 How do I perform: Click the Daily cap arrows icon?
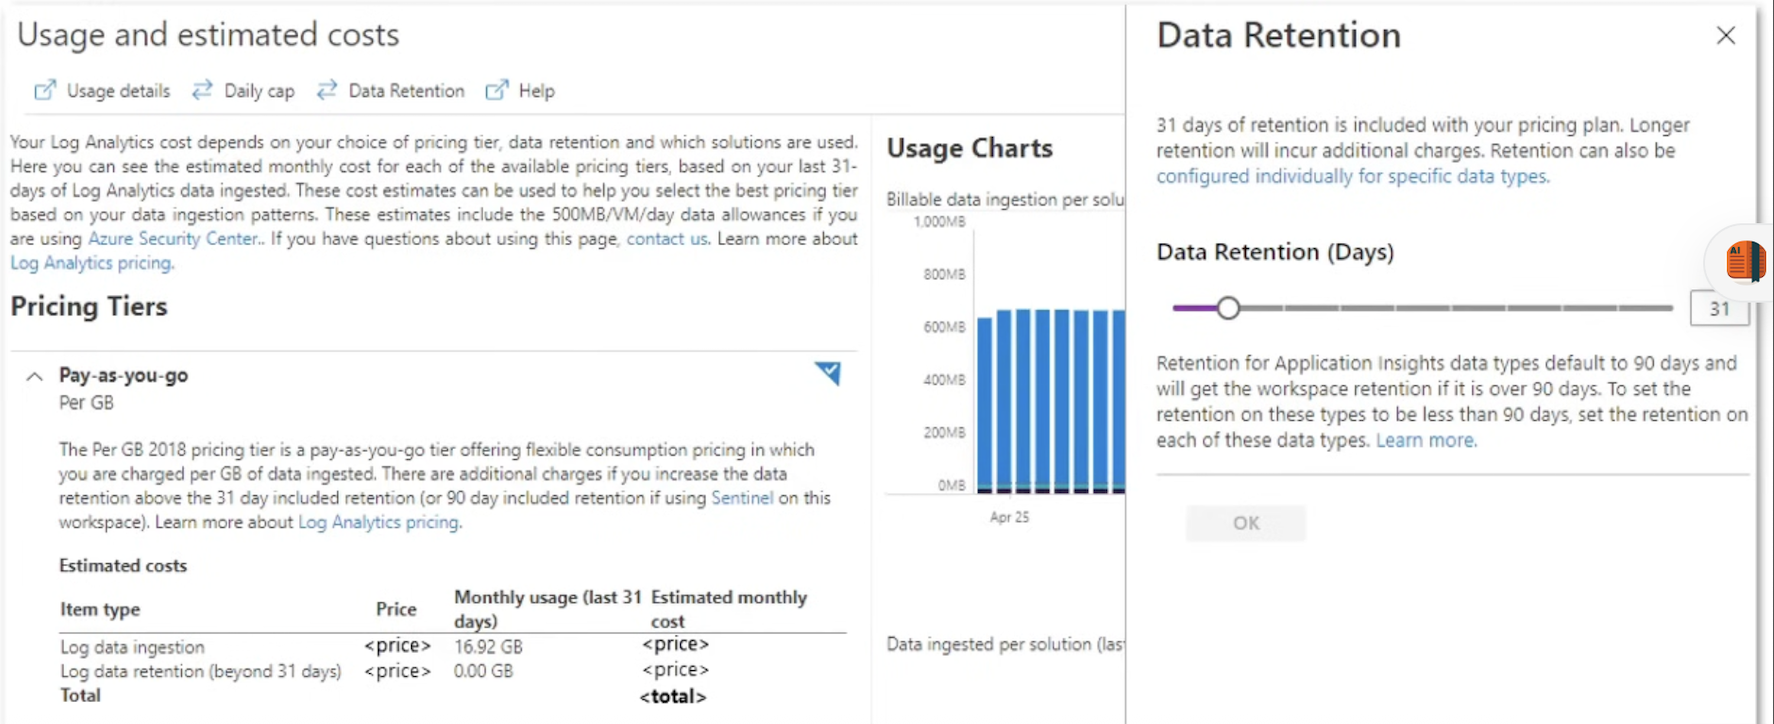(x=202, y=90)
